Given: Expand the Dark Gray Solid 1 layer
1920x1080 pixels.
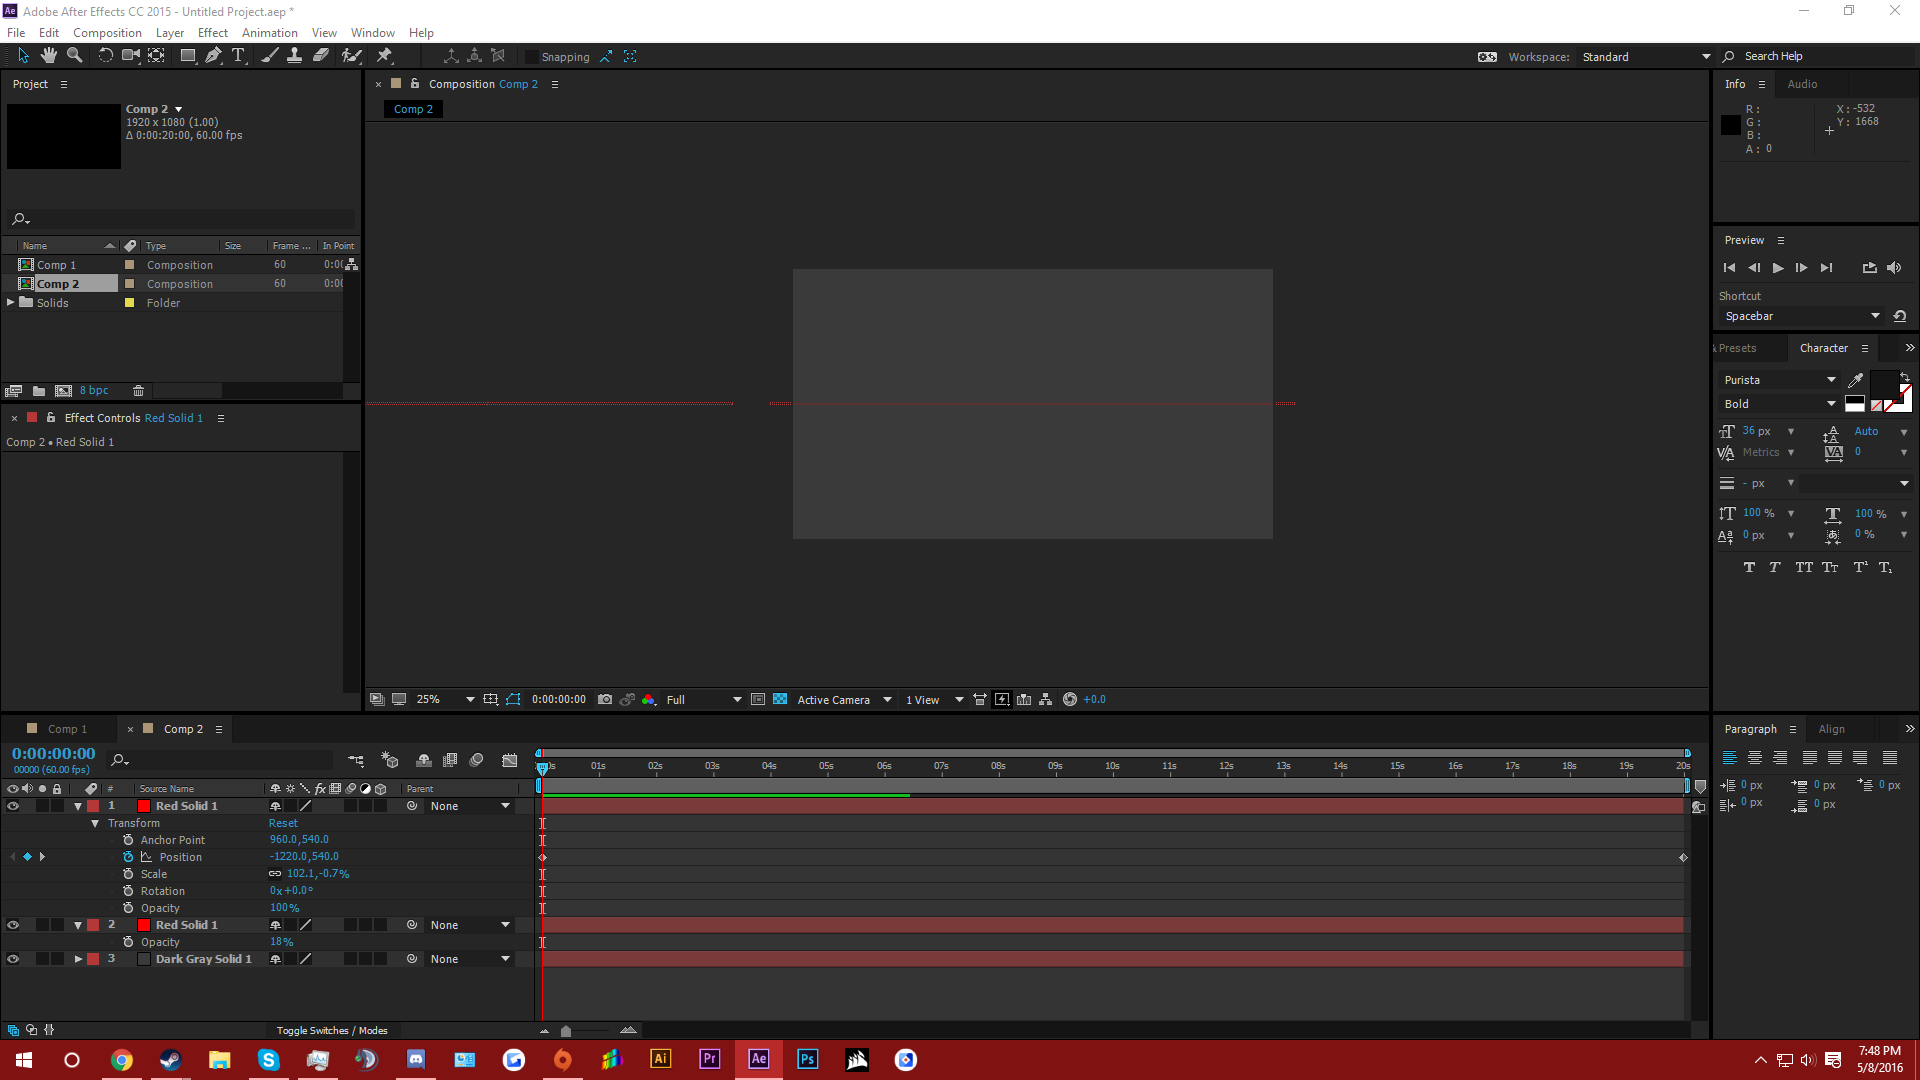Looking at the screenshot, I should pos(78,959).
